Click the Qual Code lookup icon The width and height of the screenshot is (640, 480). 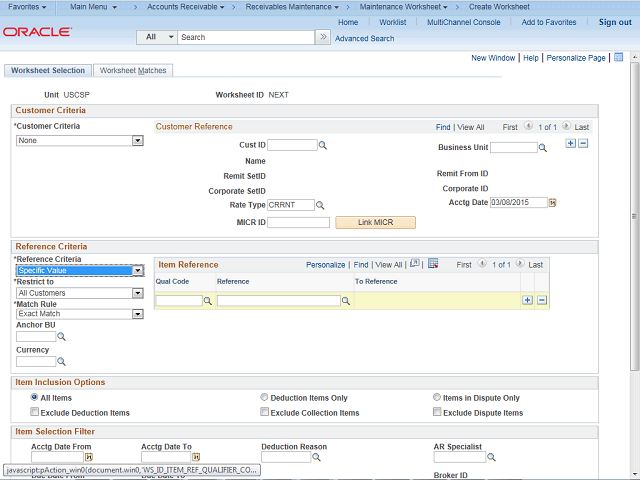point(208,301)
